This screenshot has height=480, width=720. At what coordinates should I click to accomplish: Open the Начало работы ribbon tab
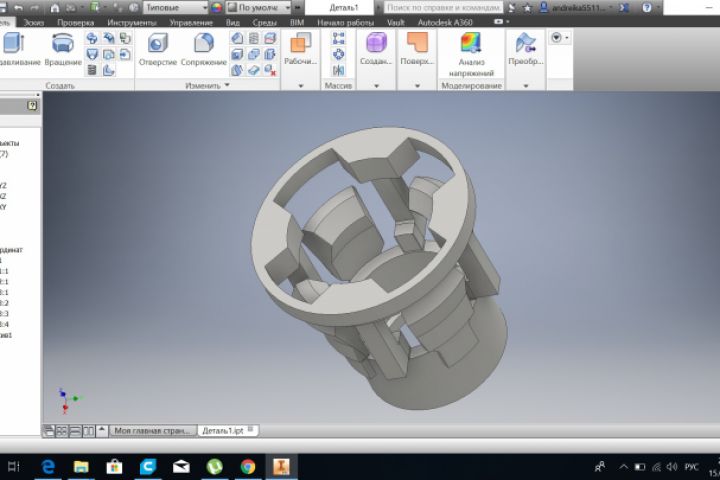click(x=345, y=22)
